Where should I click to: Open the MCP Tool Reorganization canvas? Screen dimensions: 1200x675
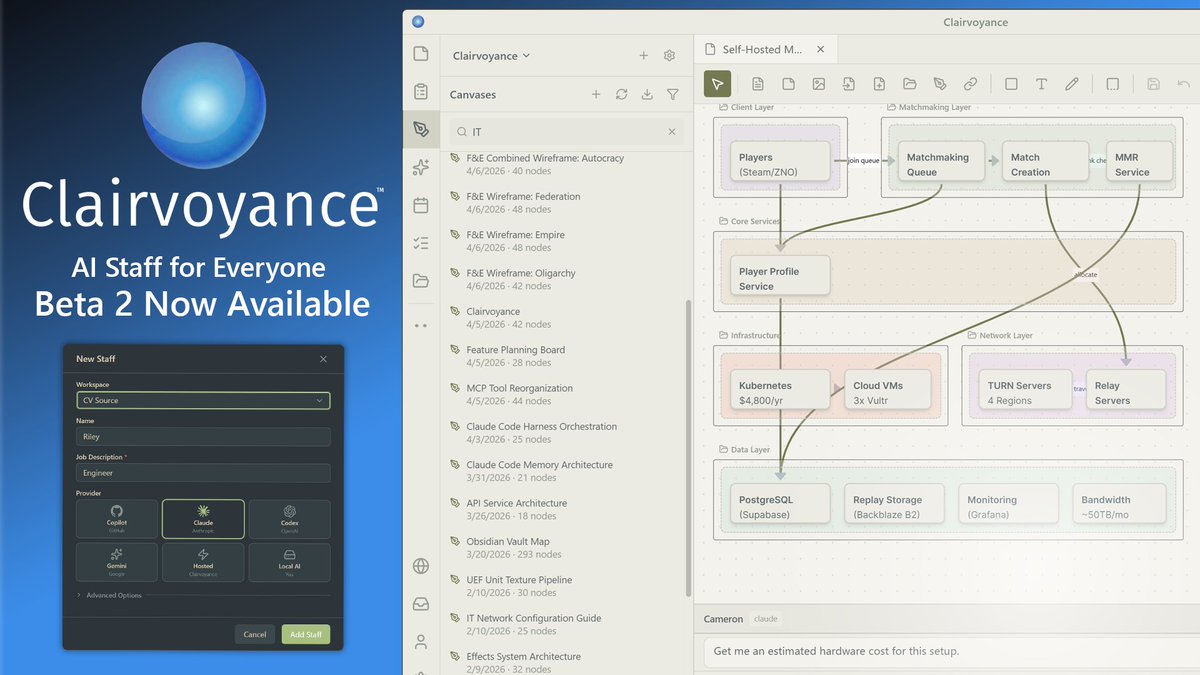point(566,394)
